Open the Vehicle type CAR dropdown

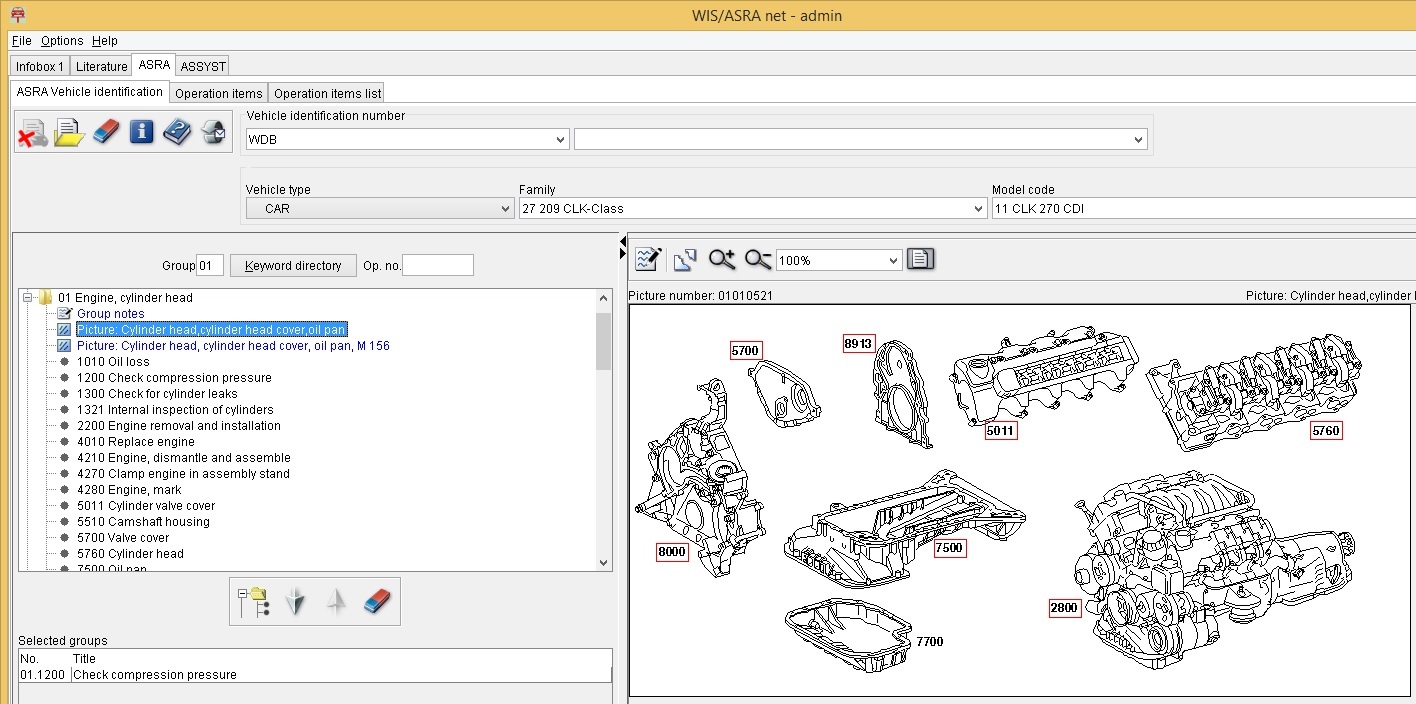(x=506, y=209)
